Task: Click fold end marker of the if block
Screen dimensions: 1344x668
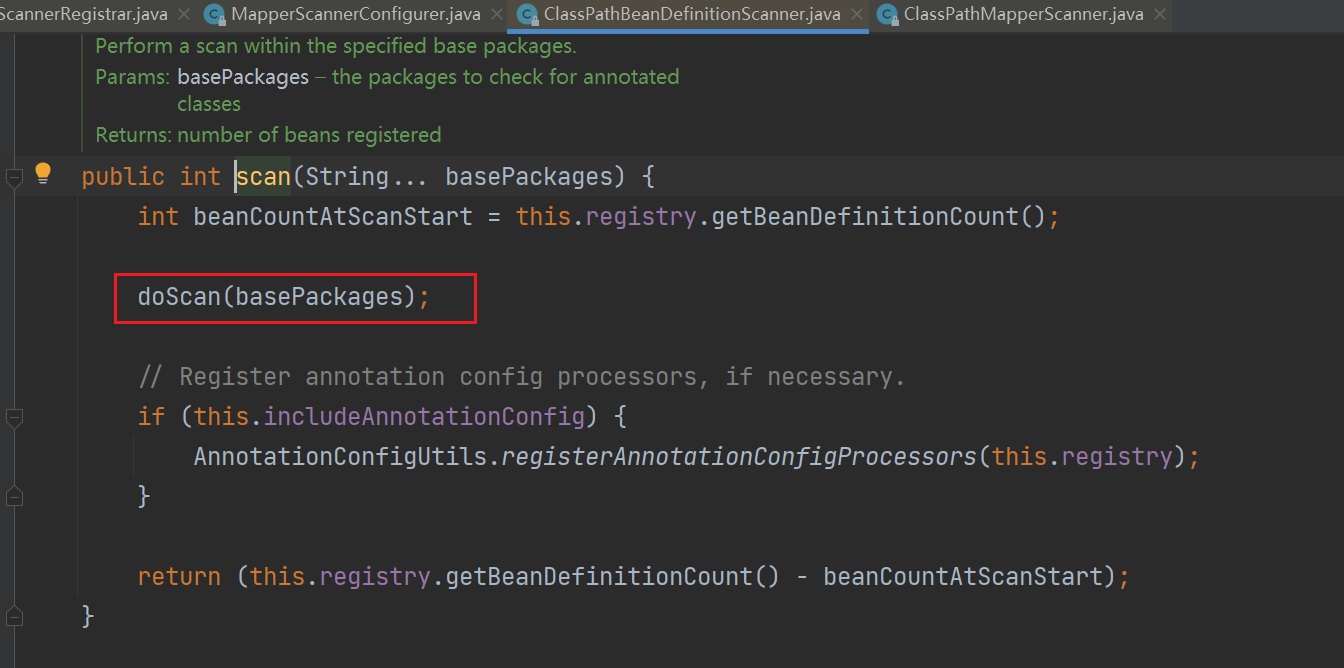Action: 13,496
